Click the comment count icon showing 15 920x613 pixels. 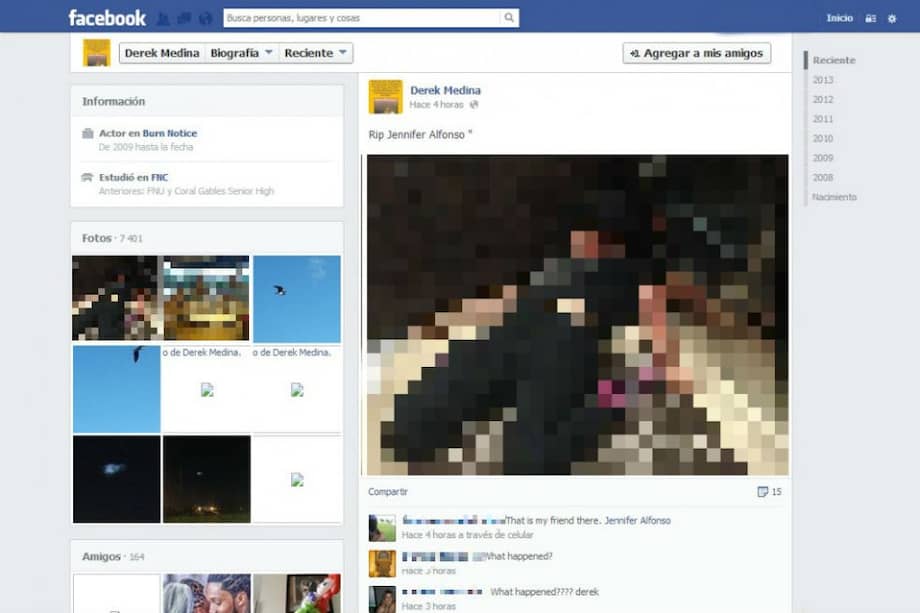pos(763,492)
